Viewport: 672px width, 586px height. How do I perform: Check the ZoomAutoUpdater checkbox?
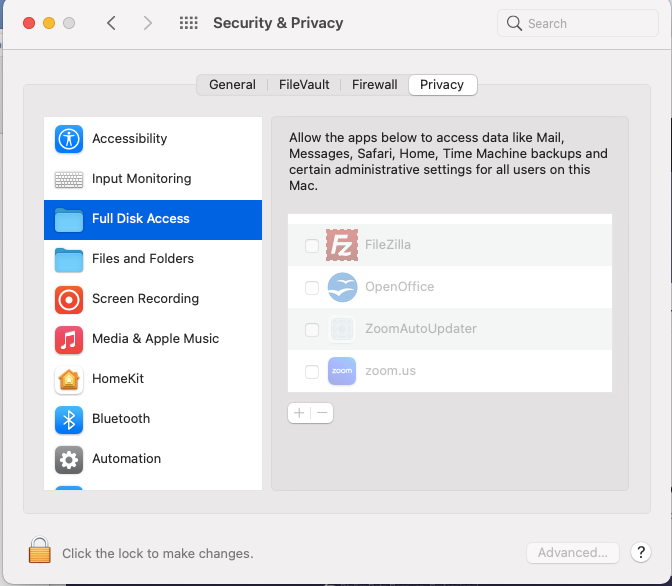coord(312,330)
